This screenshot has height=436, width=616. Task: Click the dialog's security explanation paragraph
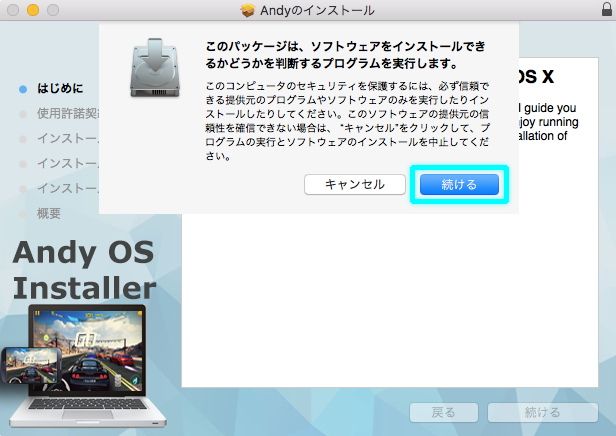[x=347, y=121]
